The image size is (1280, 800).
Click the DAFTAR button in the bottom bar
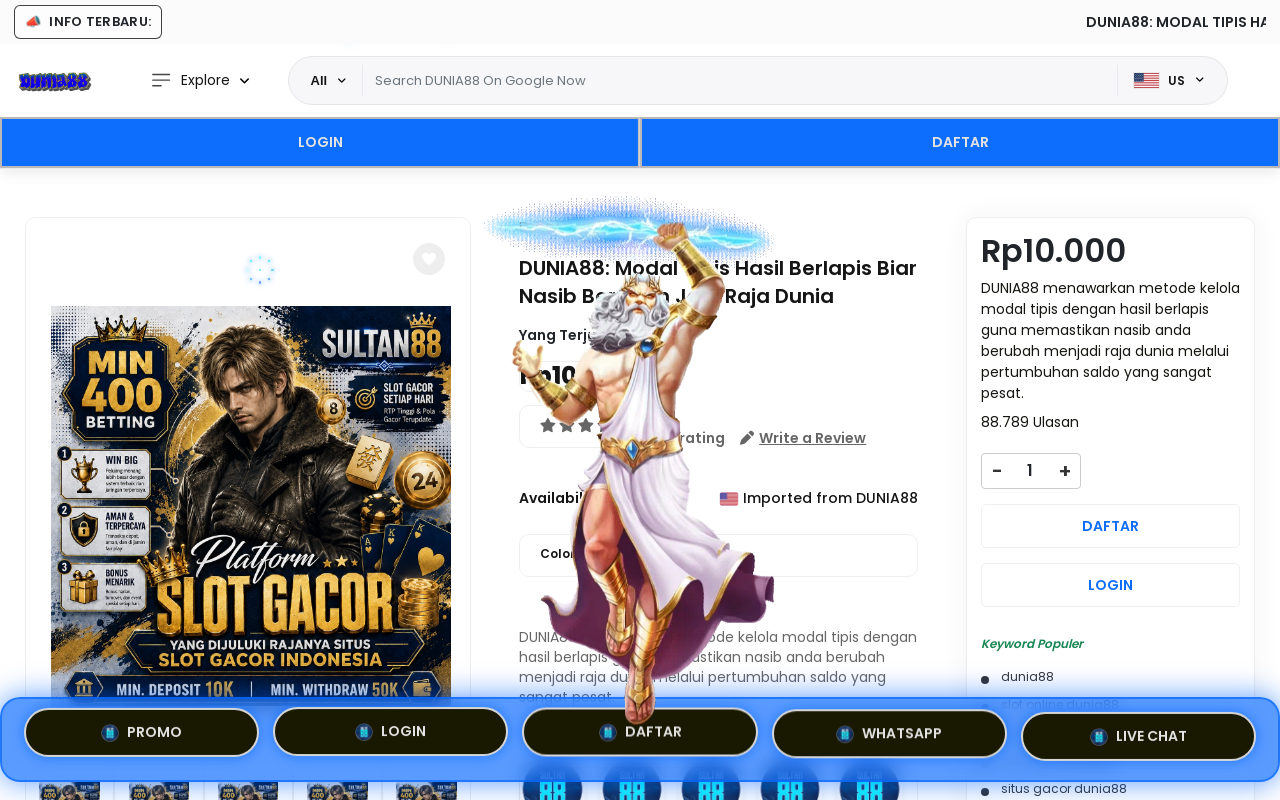(640, 732)
